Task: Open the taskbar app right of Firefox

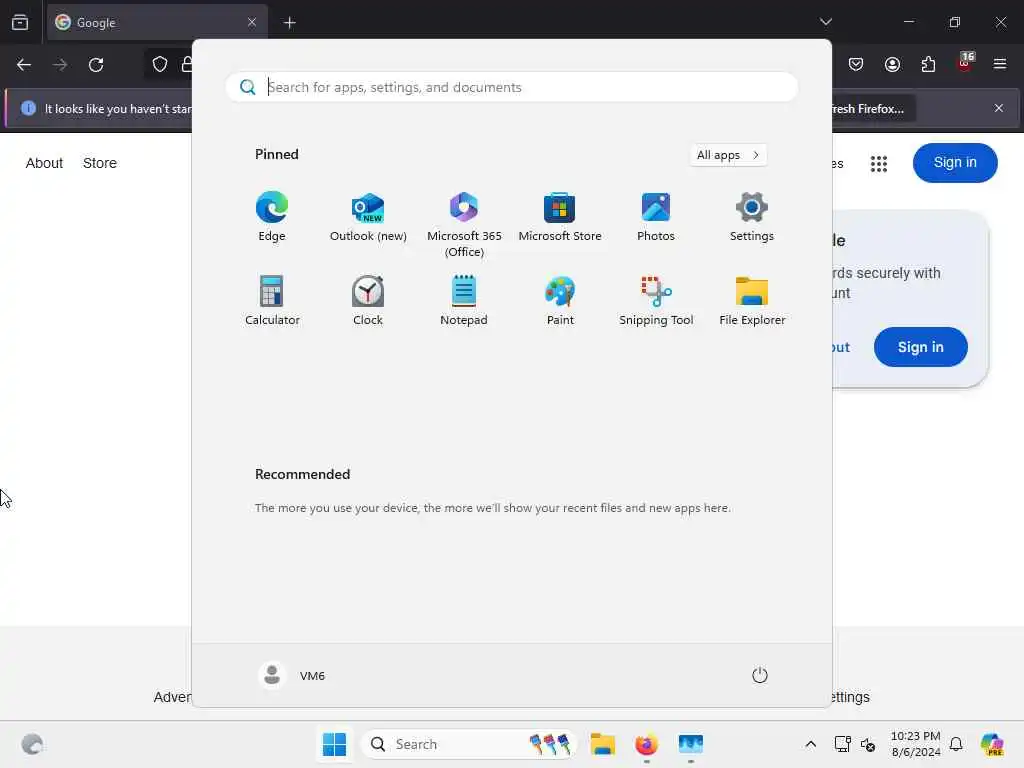Action: (690, 744)
